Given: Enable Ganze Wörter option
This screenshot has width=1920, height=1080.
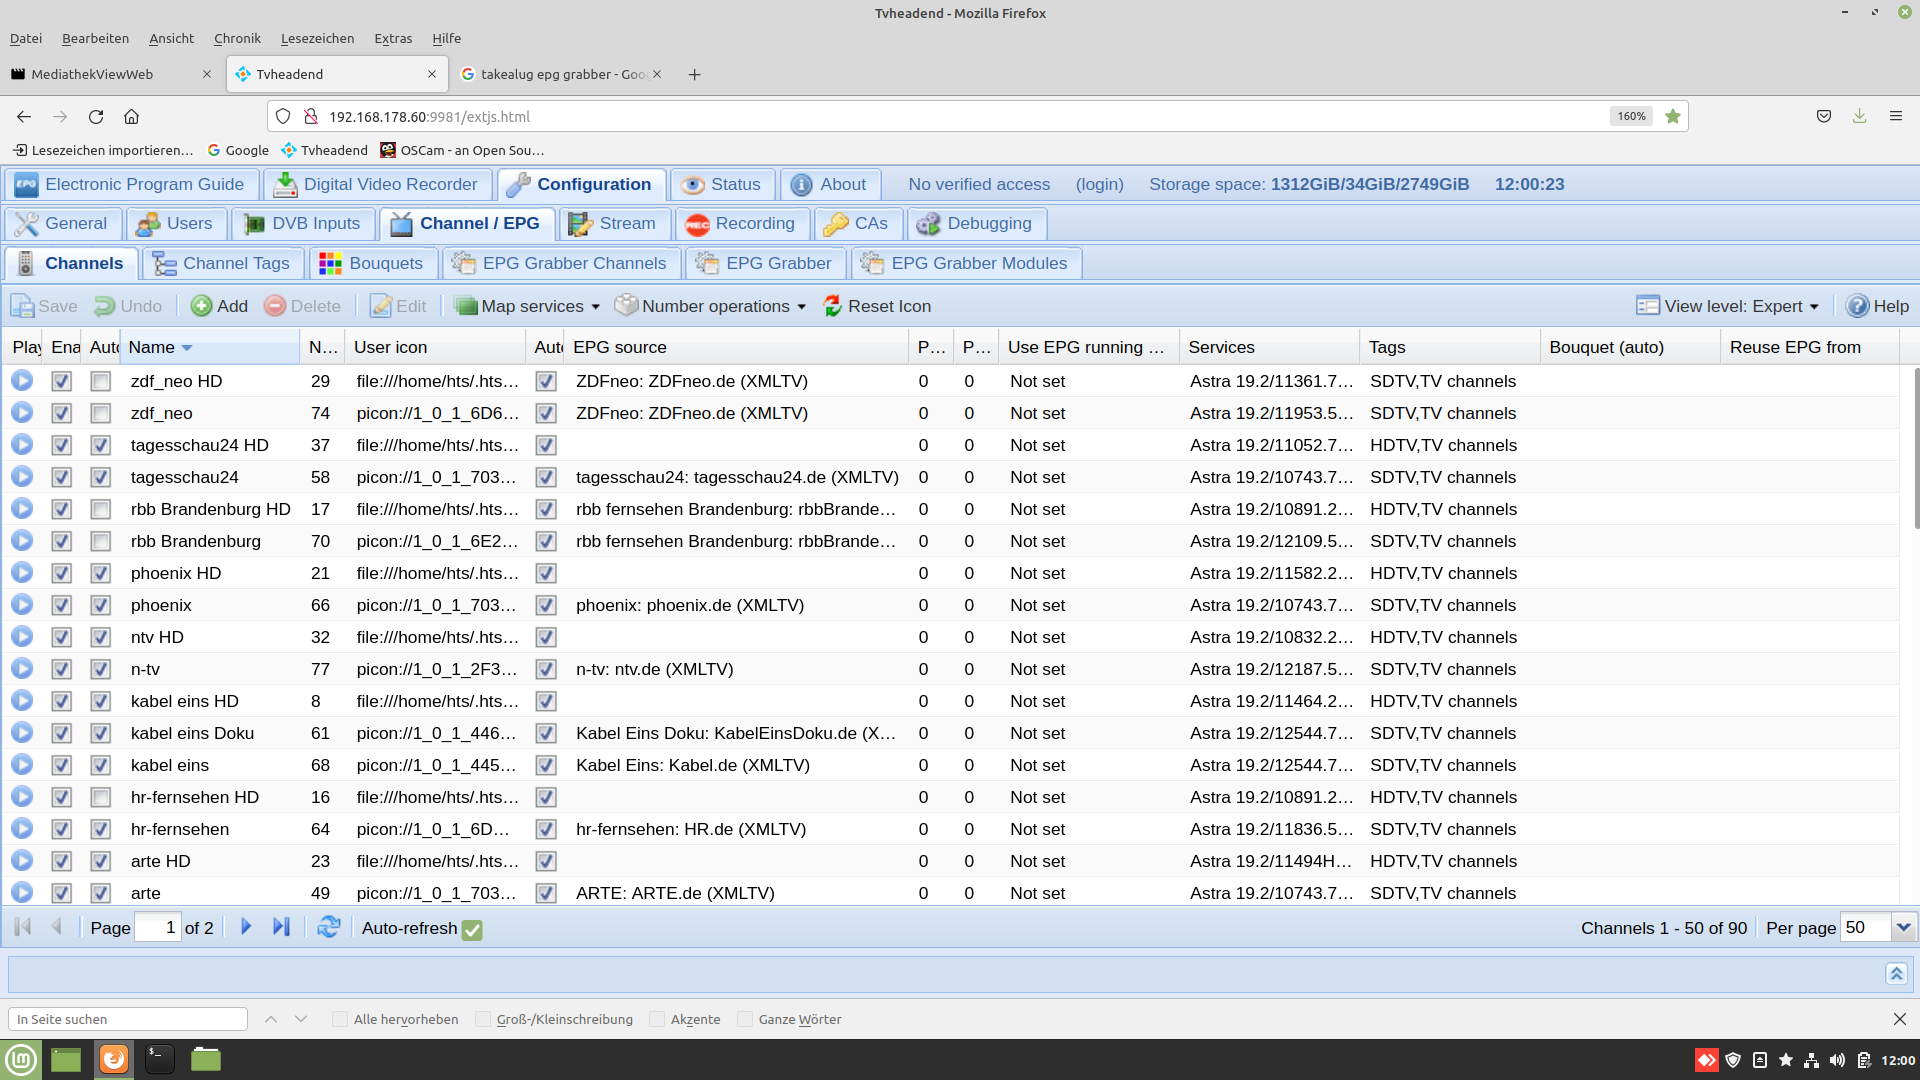Looking at the screenshot, I should click(745, 1019).
